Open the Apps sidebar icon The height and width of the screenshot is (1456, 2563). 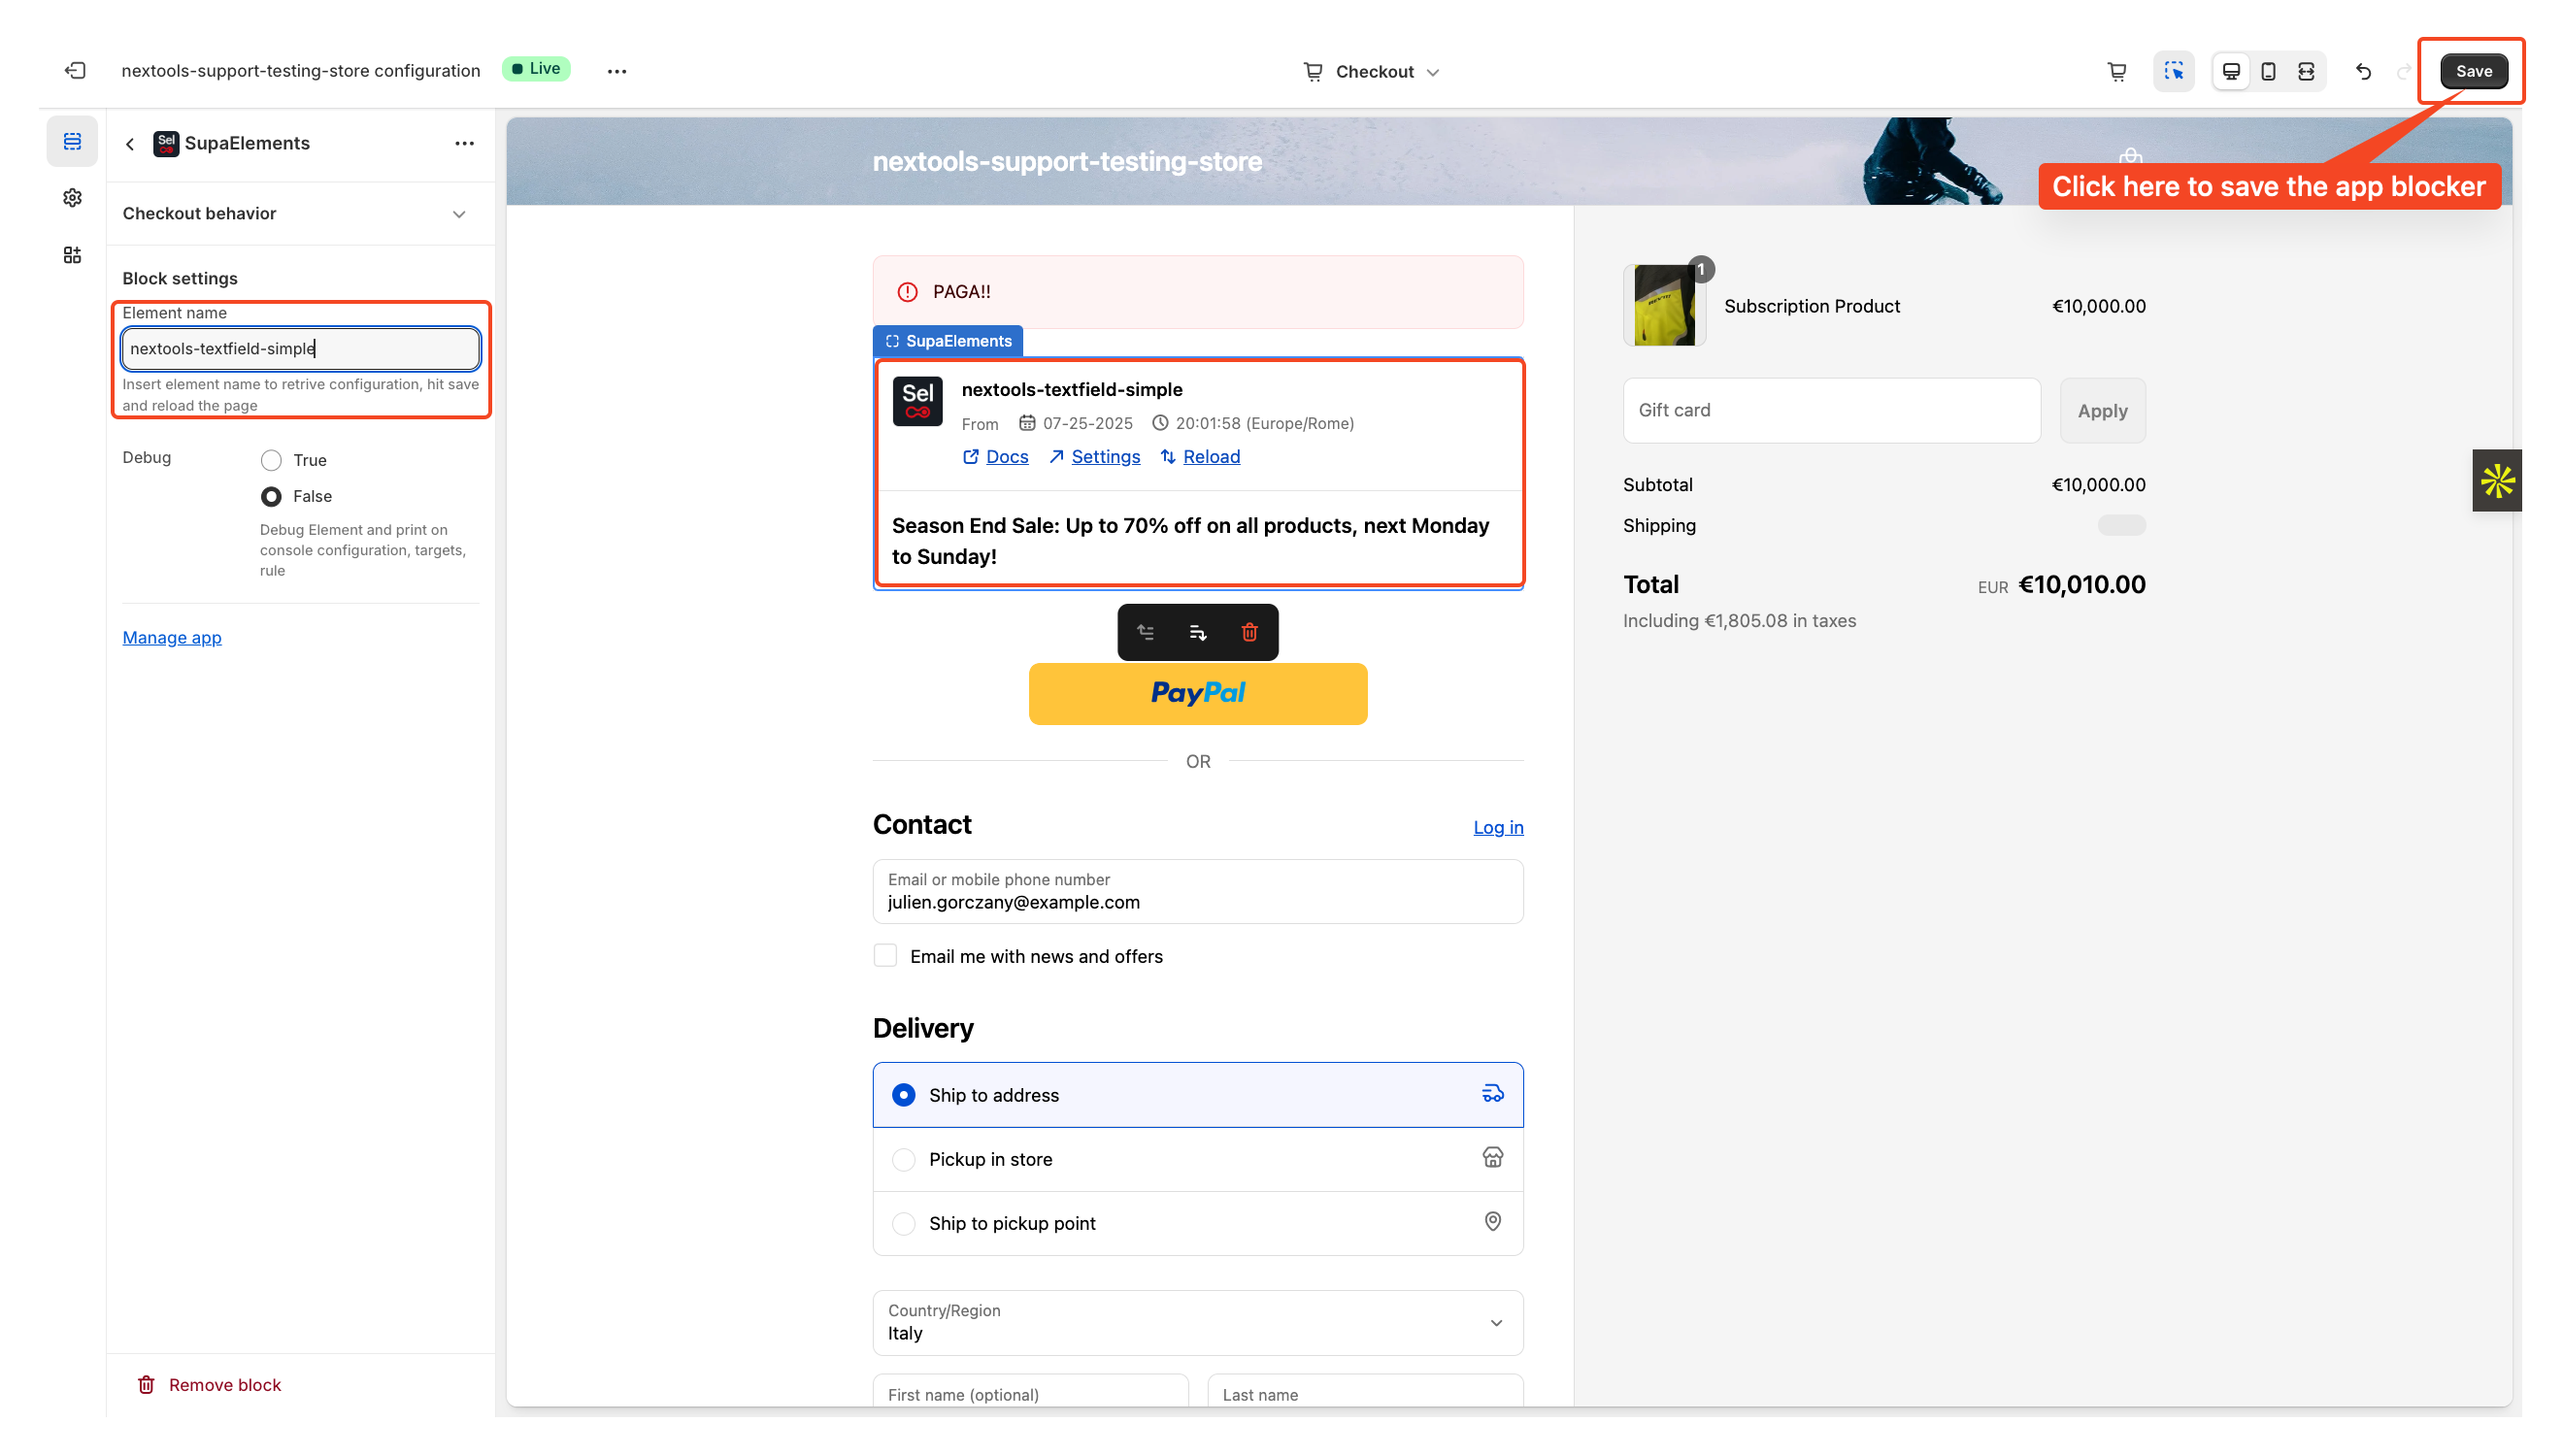72,255
